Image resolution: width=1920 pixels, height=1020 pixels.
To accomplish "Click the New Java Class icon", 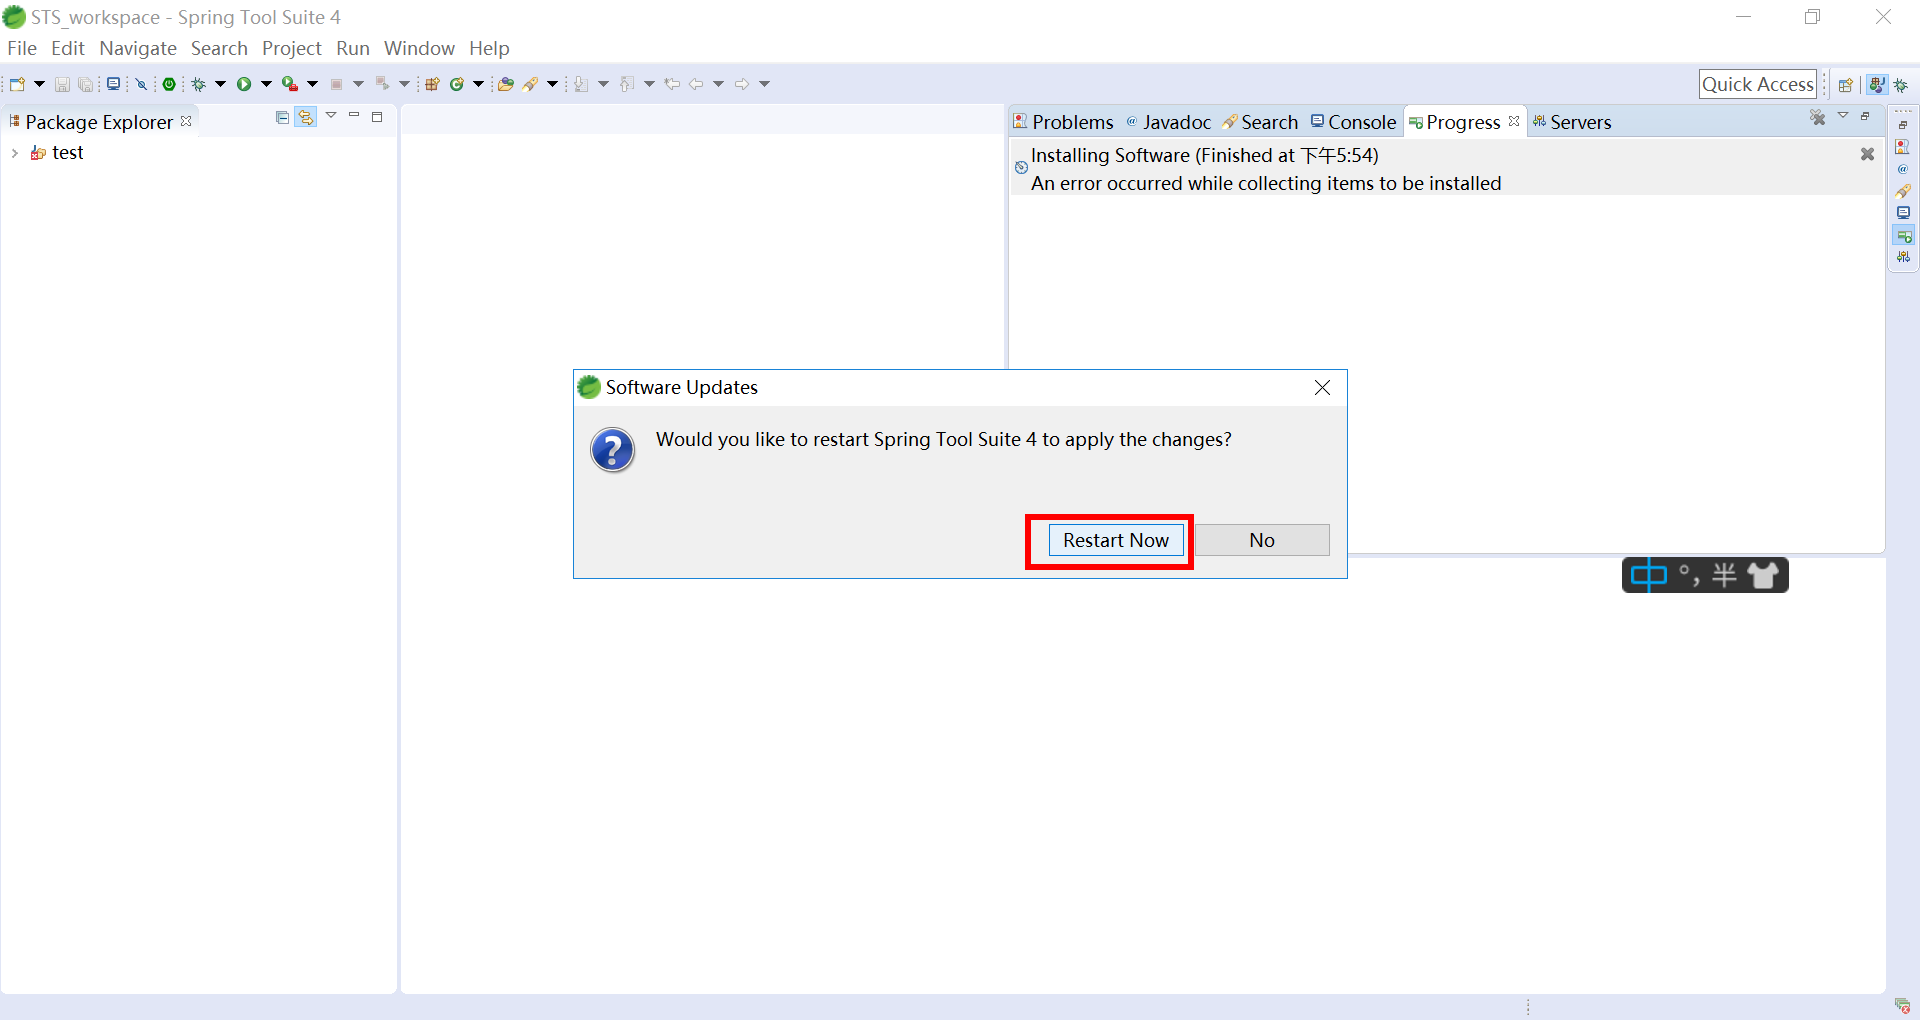I will click(x=457, y=84).
